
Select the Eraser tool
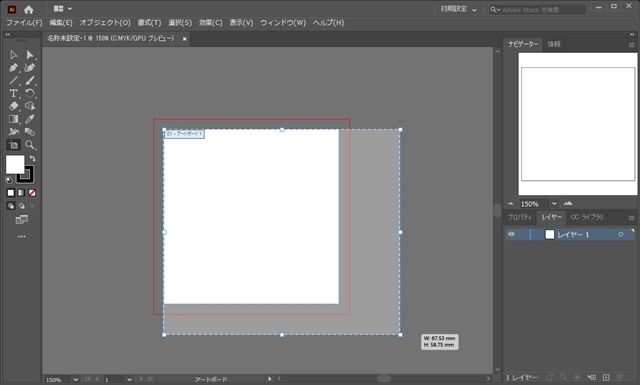click(x=13, y=106)
